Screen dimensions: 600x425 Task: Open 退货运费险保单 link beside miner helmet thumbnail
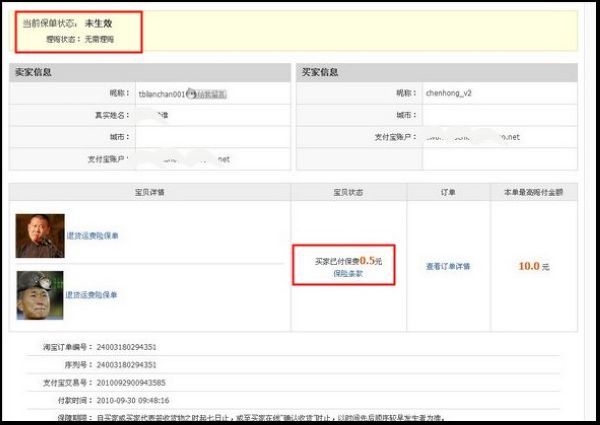(92, 295)
